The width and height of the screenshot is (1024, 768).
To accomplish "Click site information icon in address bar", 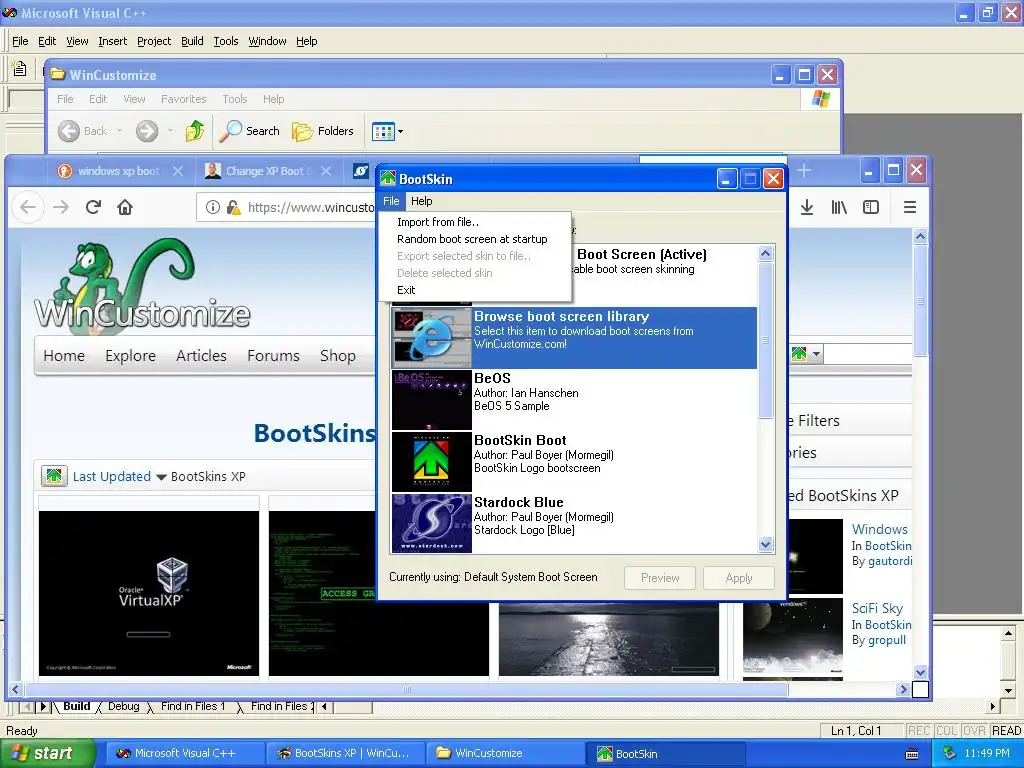I will [x=212, y=207].
